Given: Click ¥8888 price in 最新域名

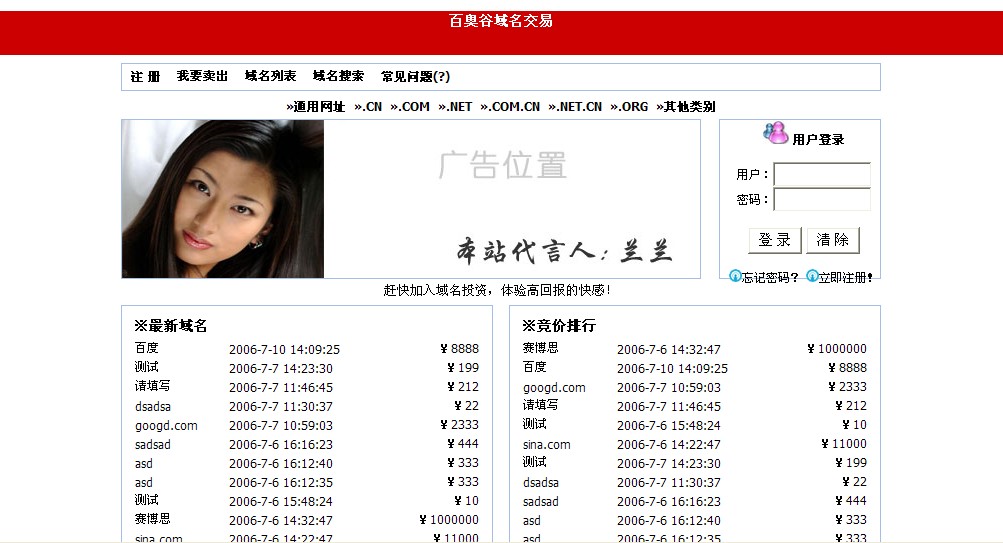Looking at the screenshot, I should pos(459,349).
